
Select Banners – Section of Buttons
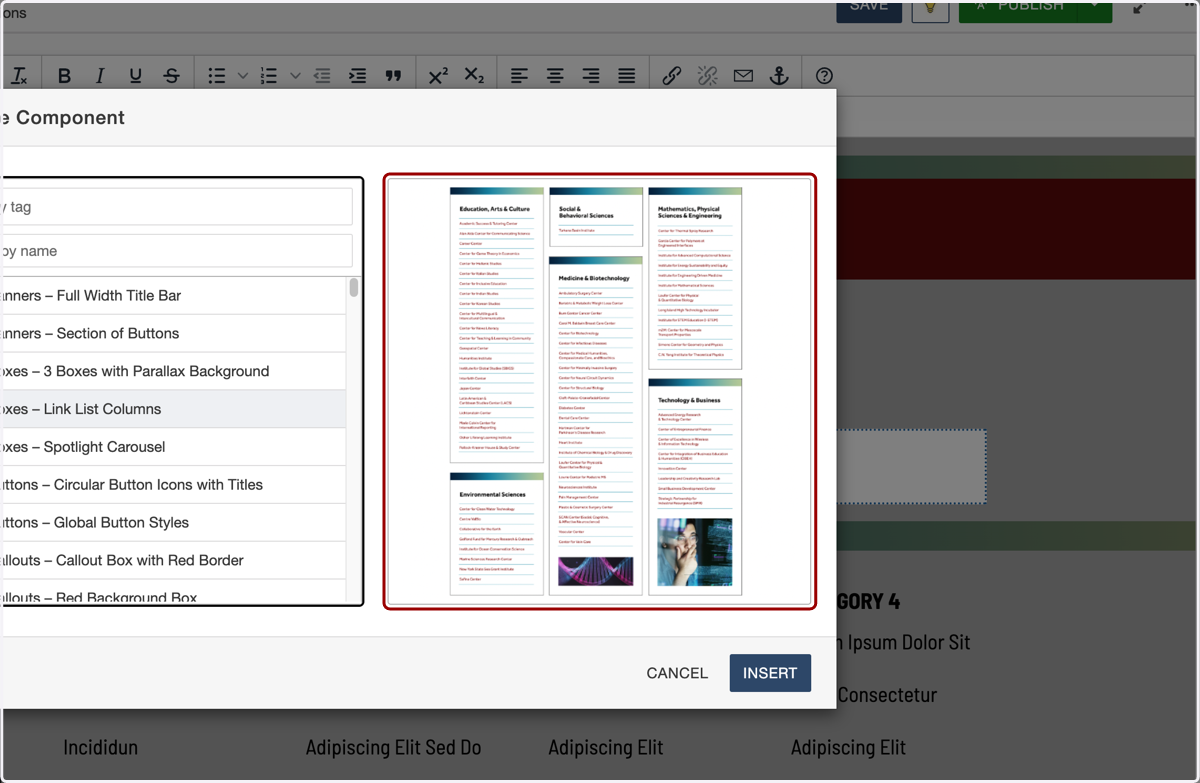point(174,334)
